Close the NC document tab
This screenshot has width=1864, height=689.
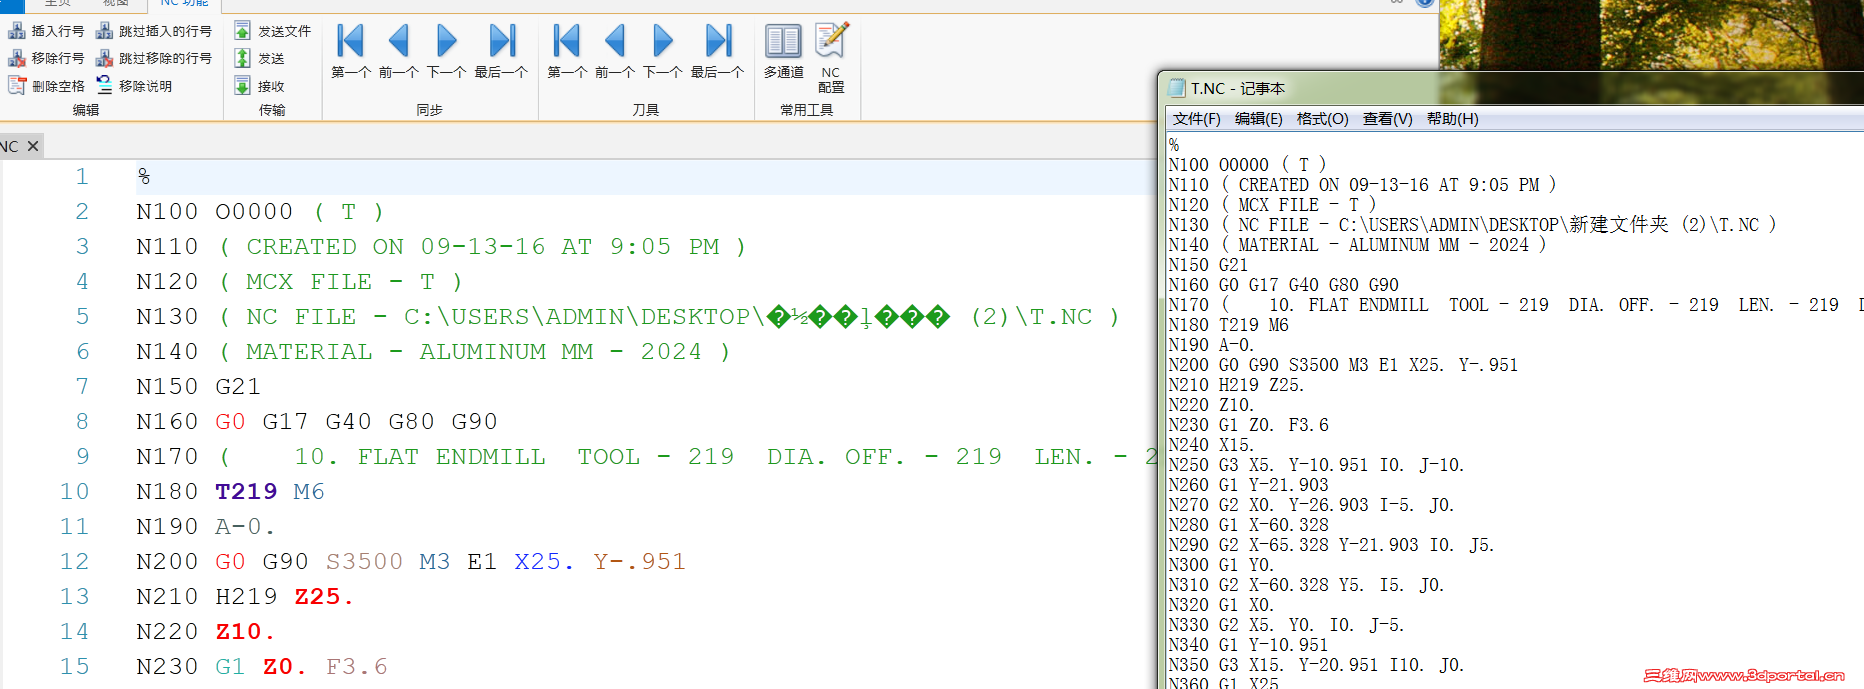pyautogui.click(x=33, y=146)
